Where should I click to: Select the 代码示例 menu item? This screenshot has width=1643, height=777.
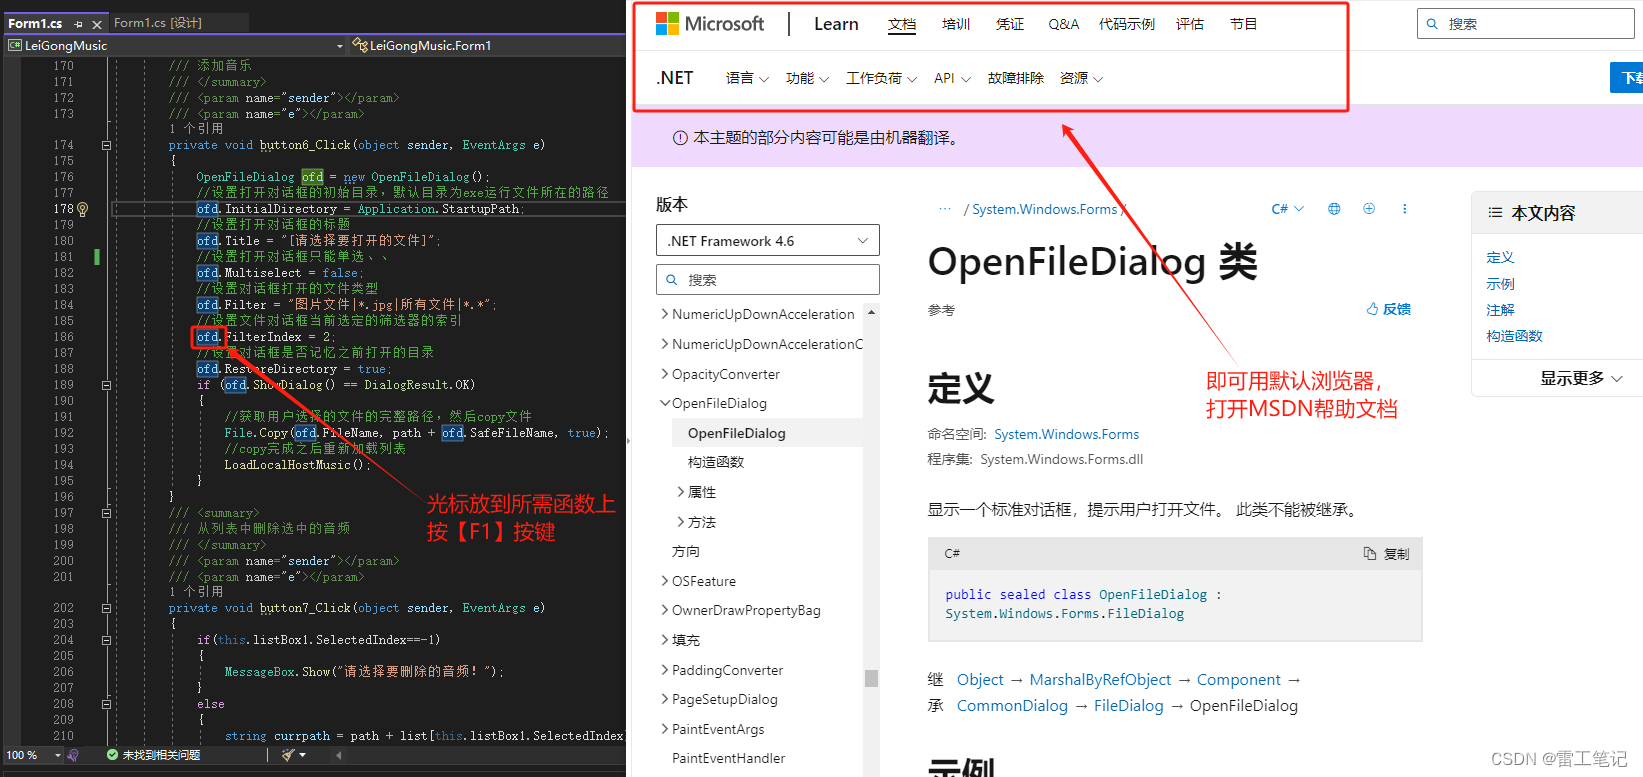pyautogui.click(x=1127, y=24)
